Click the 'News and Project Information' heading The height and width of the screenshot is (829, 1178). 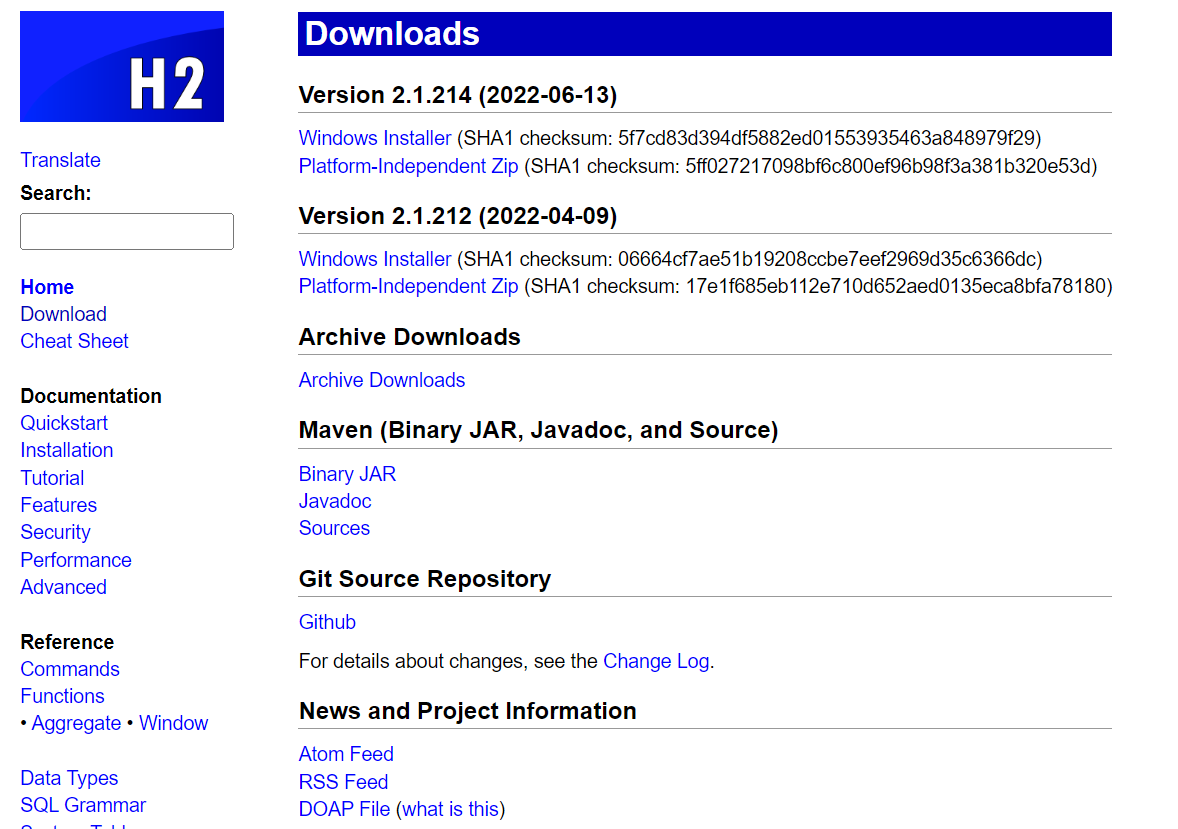467,711
